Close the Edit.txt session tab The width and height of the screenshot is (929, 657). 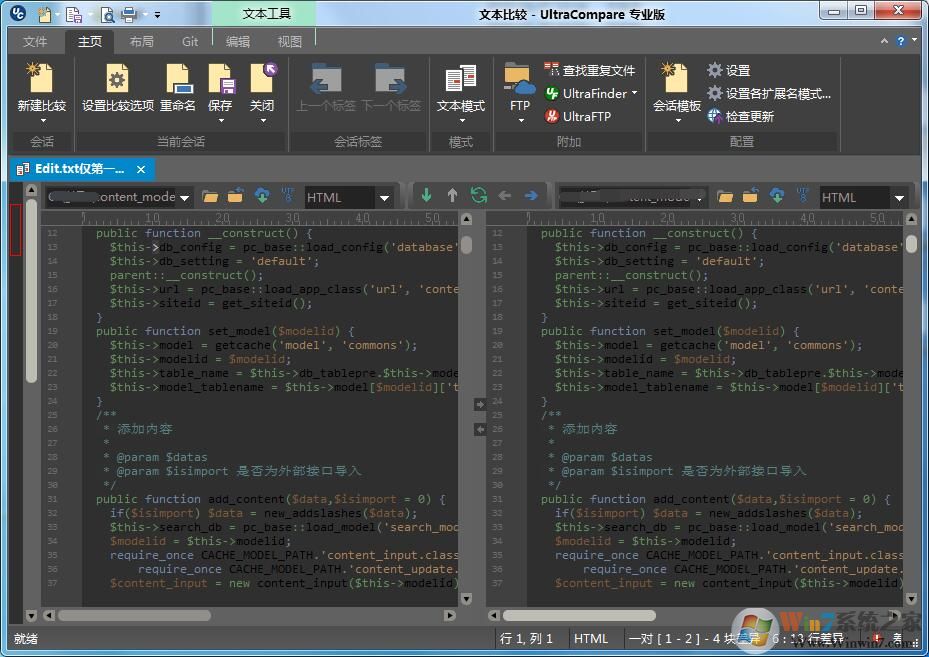coord(141,169)
